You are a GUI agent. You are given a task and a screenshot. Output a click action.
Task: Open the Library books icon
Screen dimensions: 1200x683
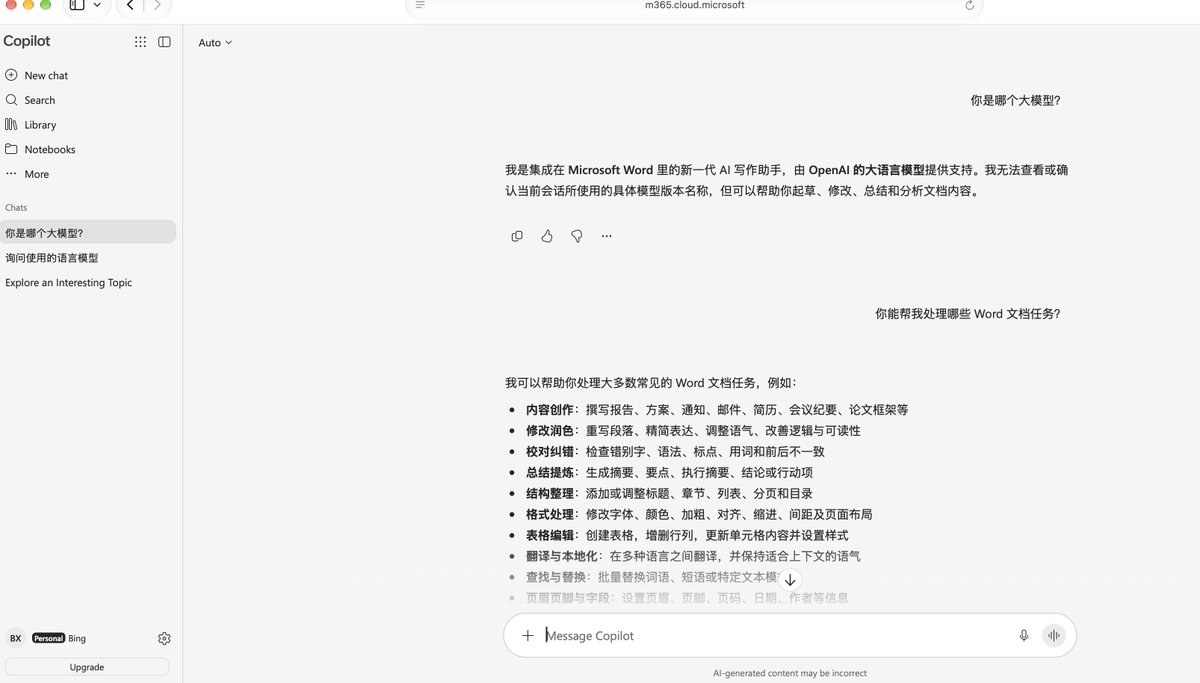[12, 124]
